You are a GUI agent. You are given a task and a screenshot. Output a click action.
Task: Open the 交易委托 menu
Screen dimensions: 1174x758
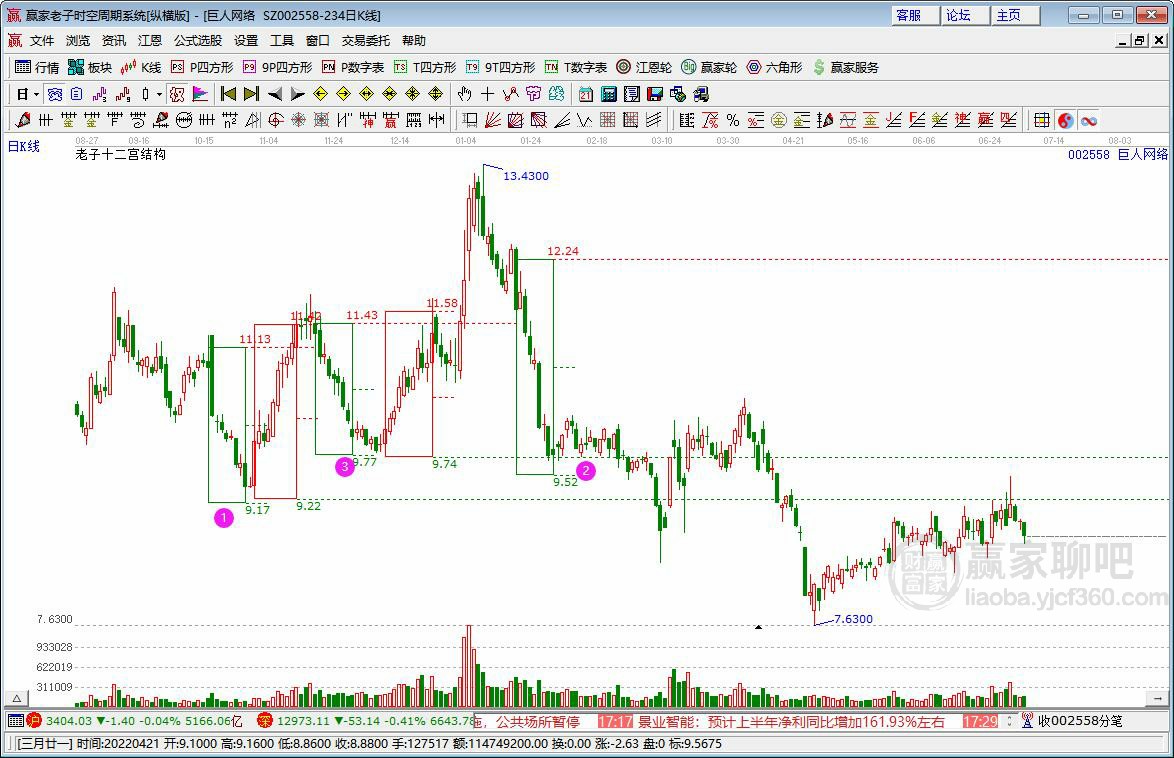(x=366, y=40)
